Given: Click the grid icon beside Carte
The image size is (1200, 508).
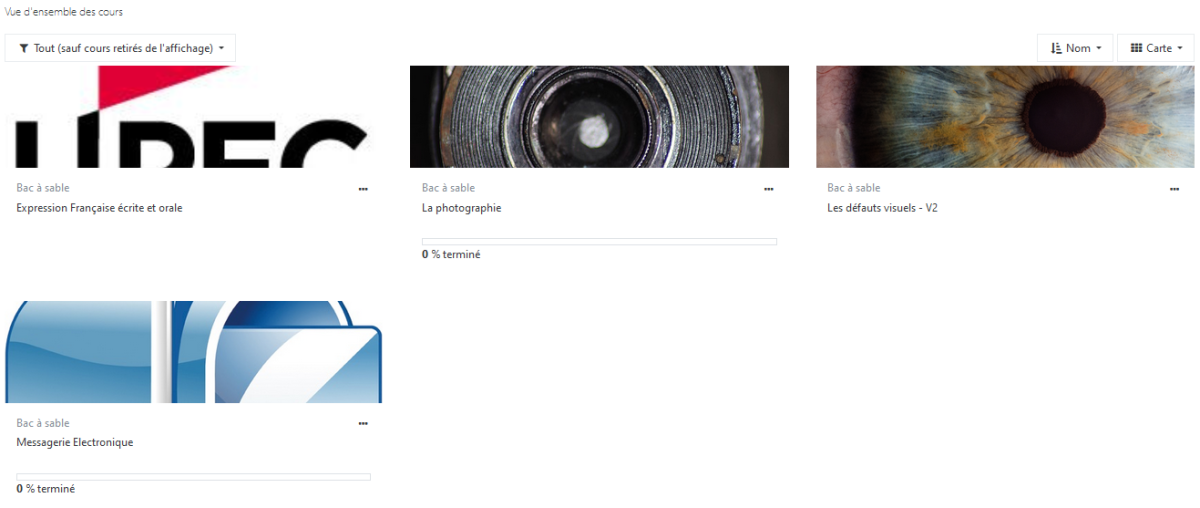Looking at the screenshot, I should pos(1136,48).
